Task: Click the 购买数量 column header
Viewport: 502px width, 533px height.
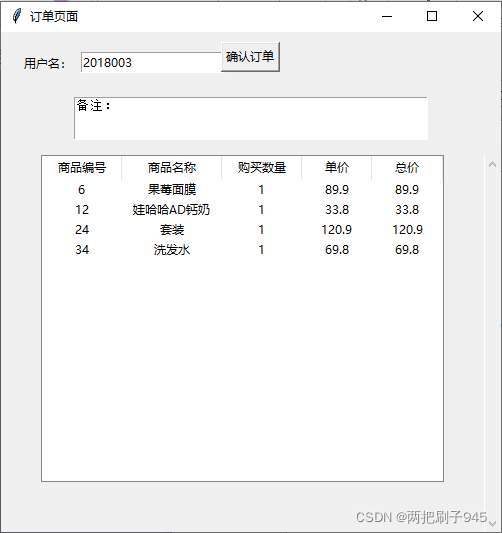Action: tap(262, 168)
